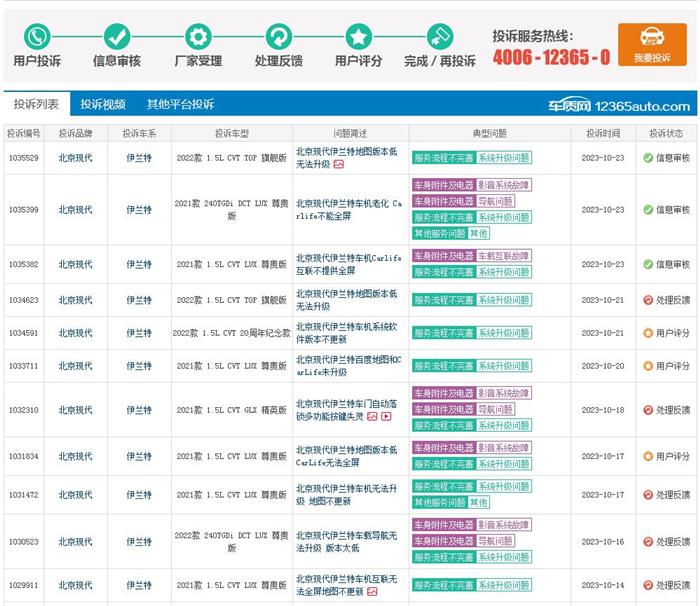Screen dimensions: 700x606
Task: Open 伊兰特 series link in row 1035399
Action: tap(139, 209)
